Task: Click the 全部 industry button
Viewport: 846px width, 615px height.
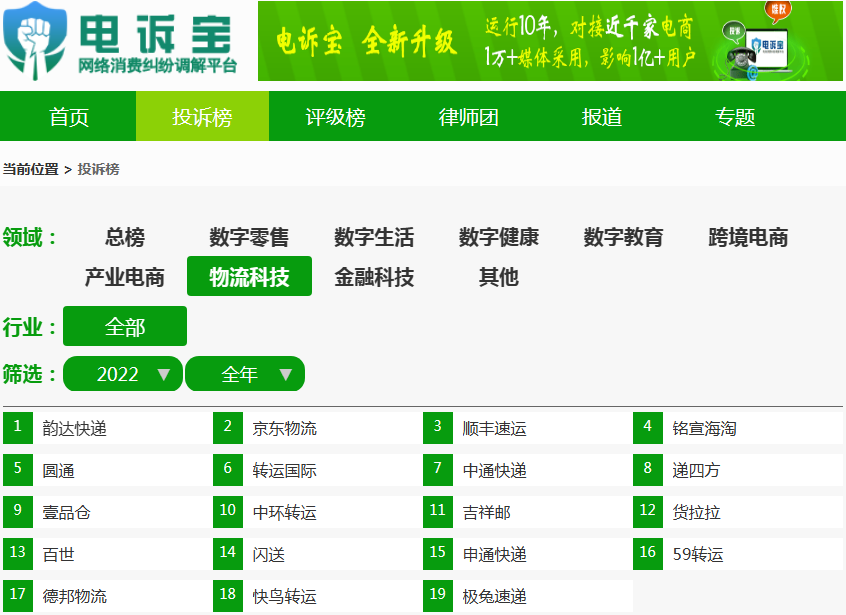Action: [125, 326]
